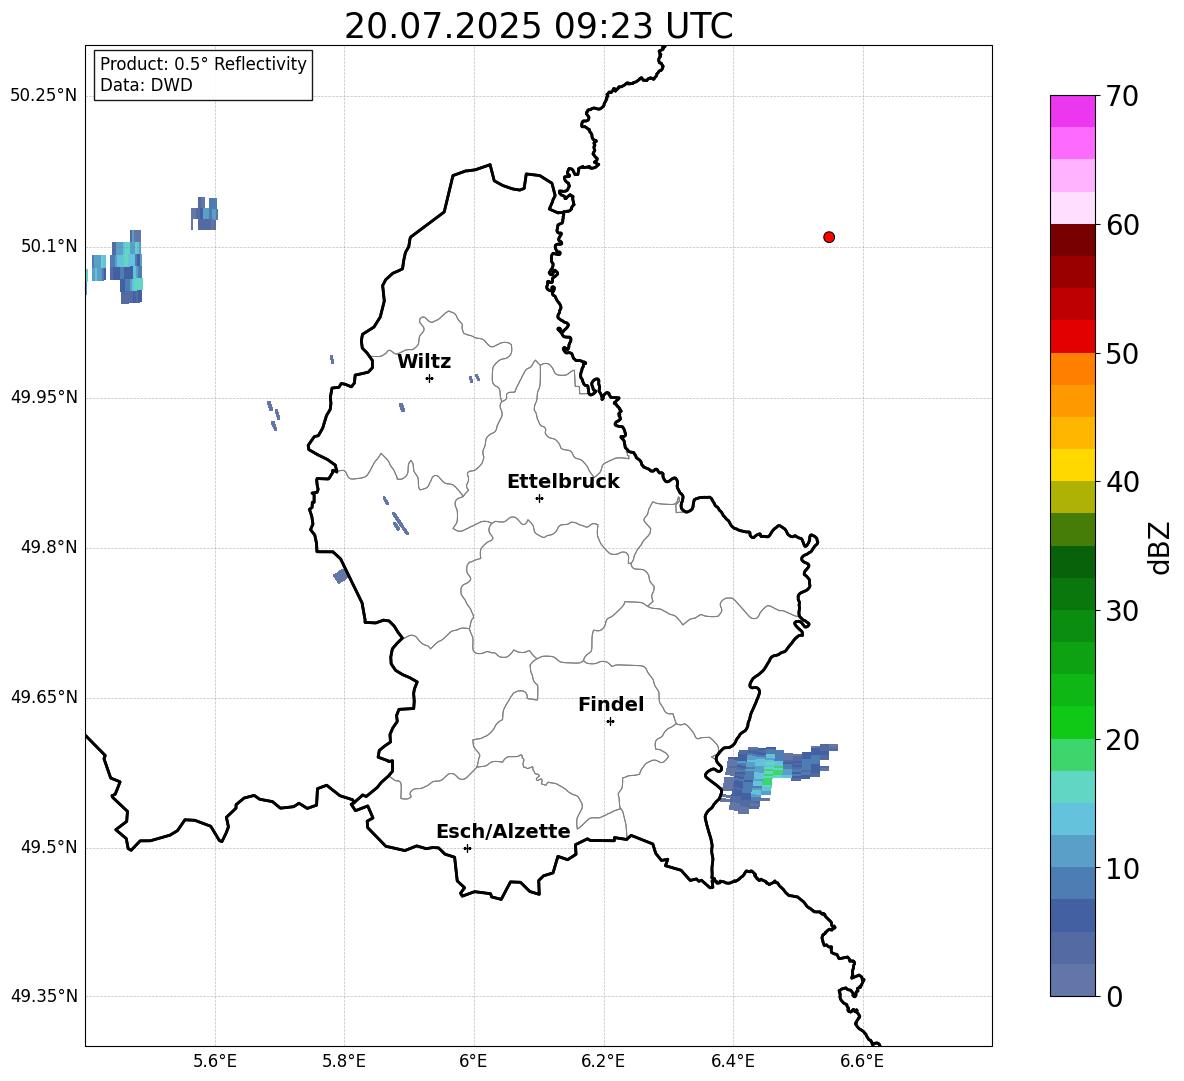Click the title timestamp 20.07.2025 09:23 UTC
Image resolution: width=1184 pixels, height=1081 pixels.
(538, 26)
